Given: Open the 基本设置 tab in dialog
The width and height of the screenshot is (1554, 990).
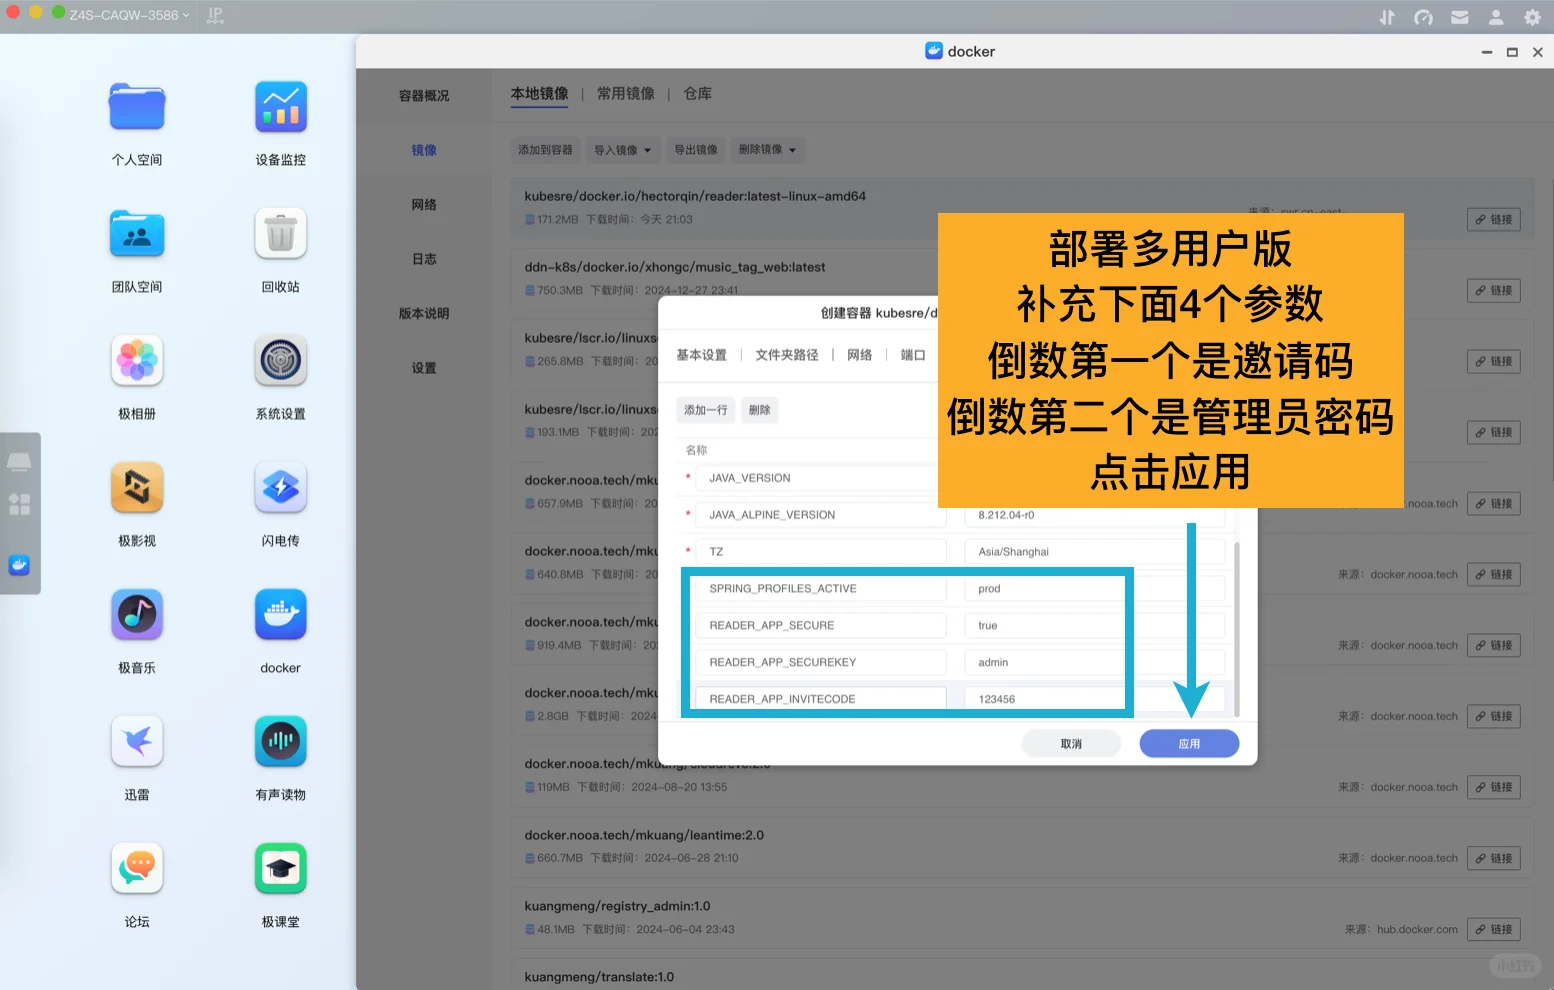Looking at the screenshot, I should point(702,355).
